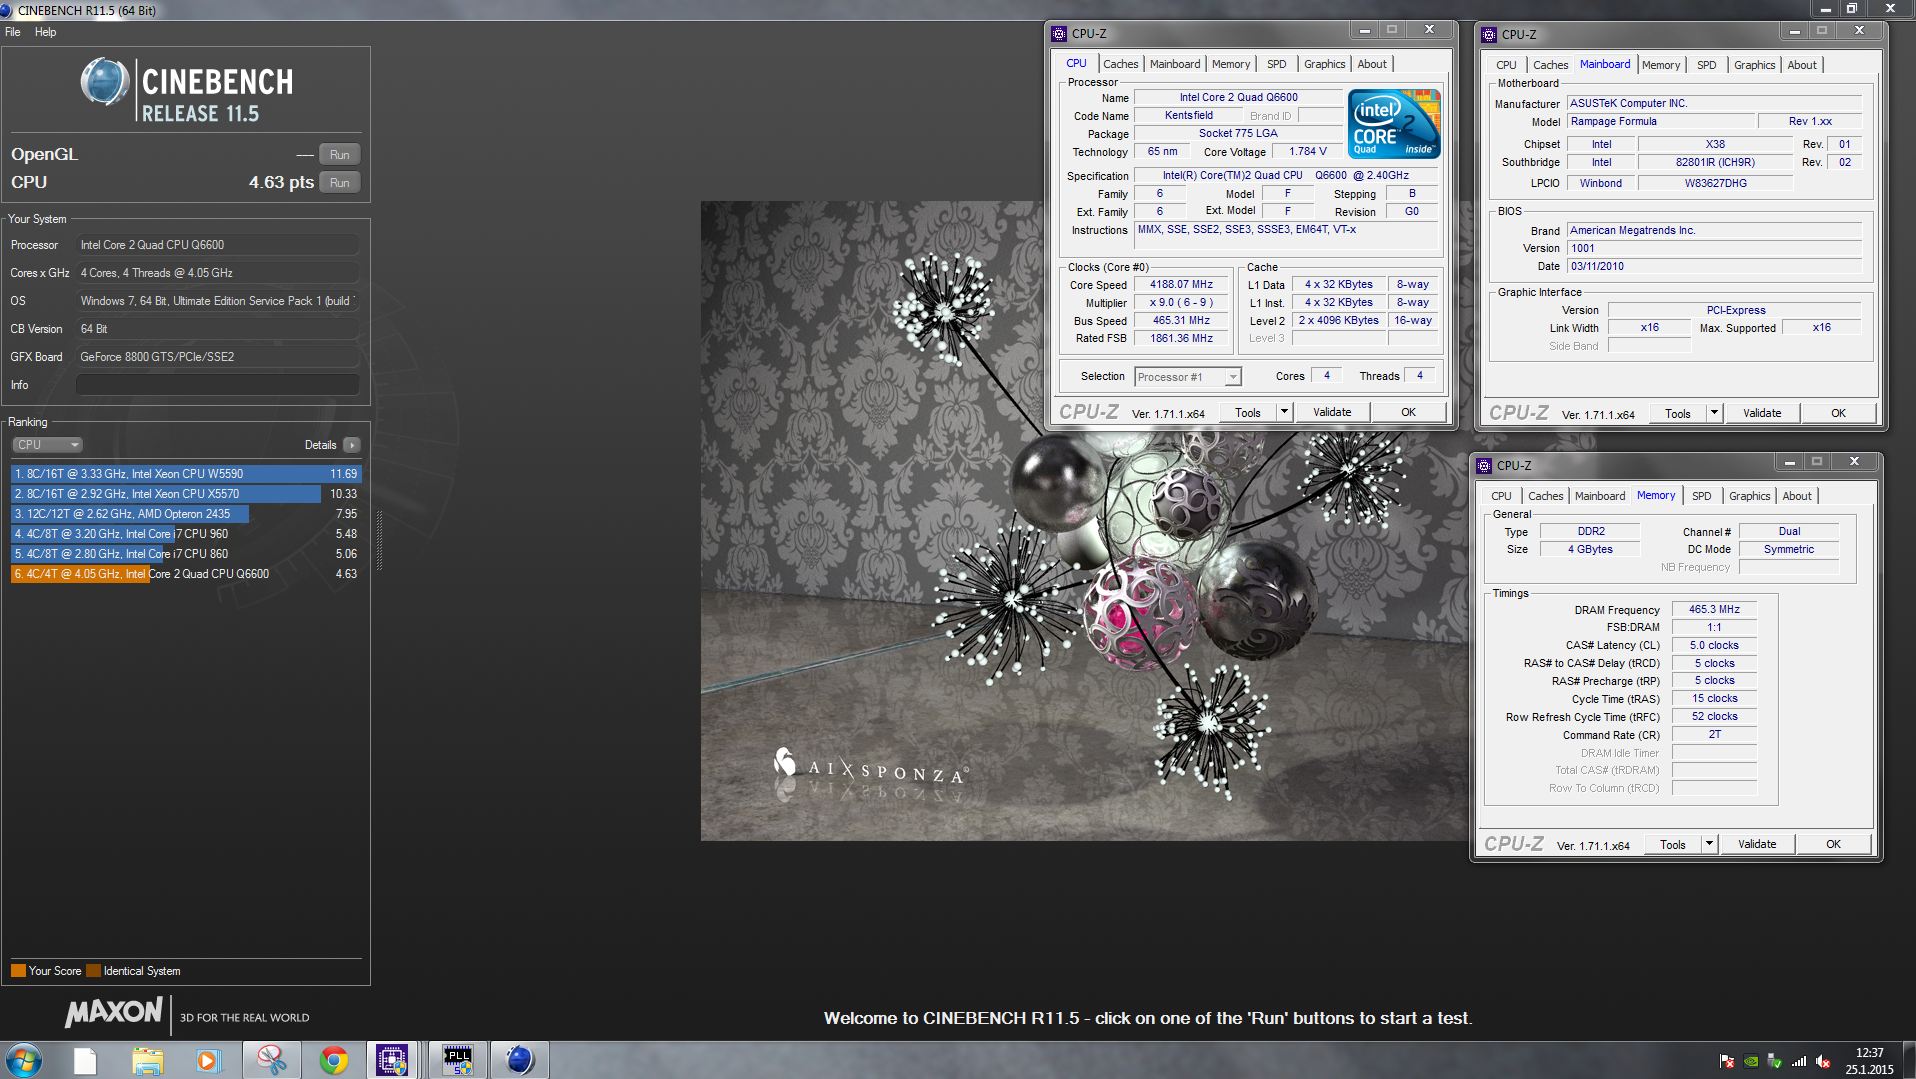Click Validate in CPU-Z CPU window
This screenshot has height=1079, width=1916.
coord(1332,412)
